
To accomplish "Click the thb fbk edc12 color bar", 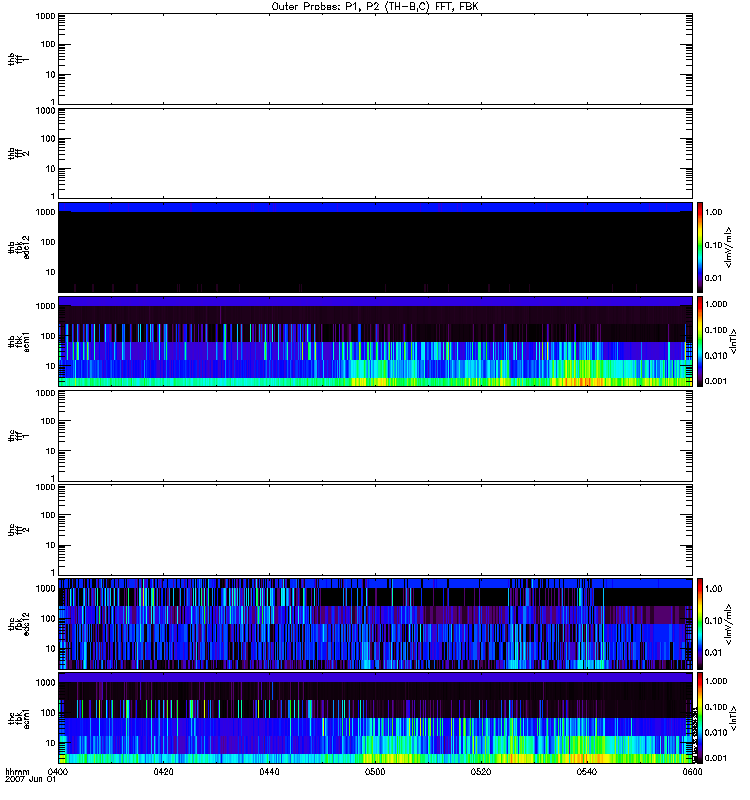I will (x=700, y=247).
